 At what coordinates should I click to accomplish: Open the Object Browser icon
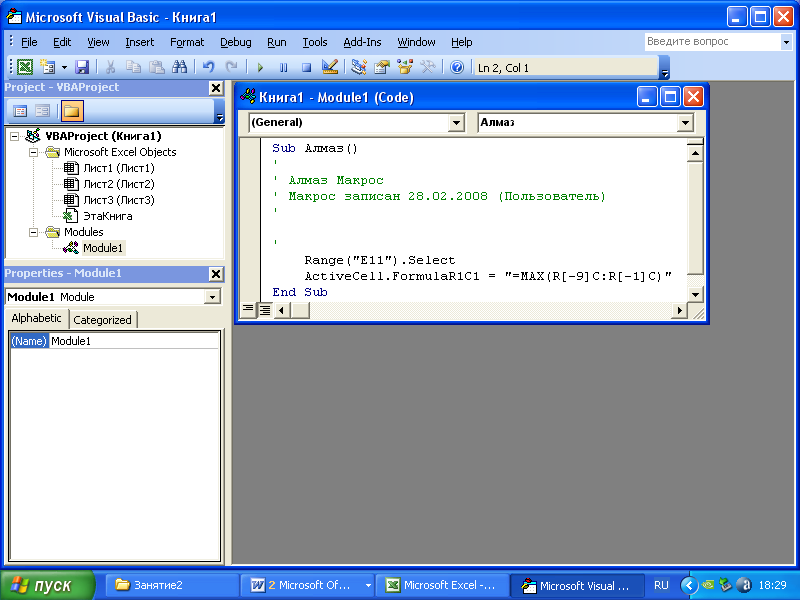coord(404,67)
